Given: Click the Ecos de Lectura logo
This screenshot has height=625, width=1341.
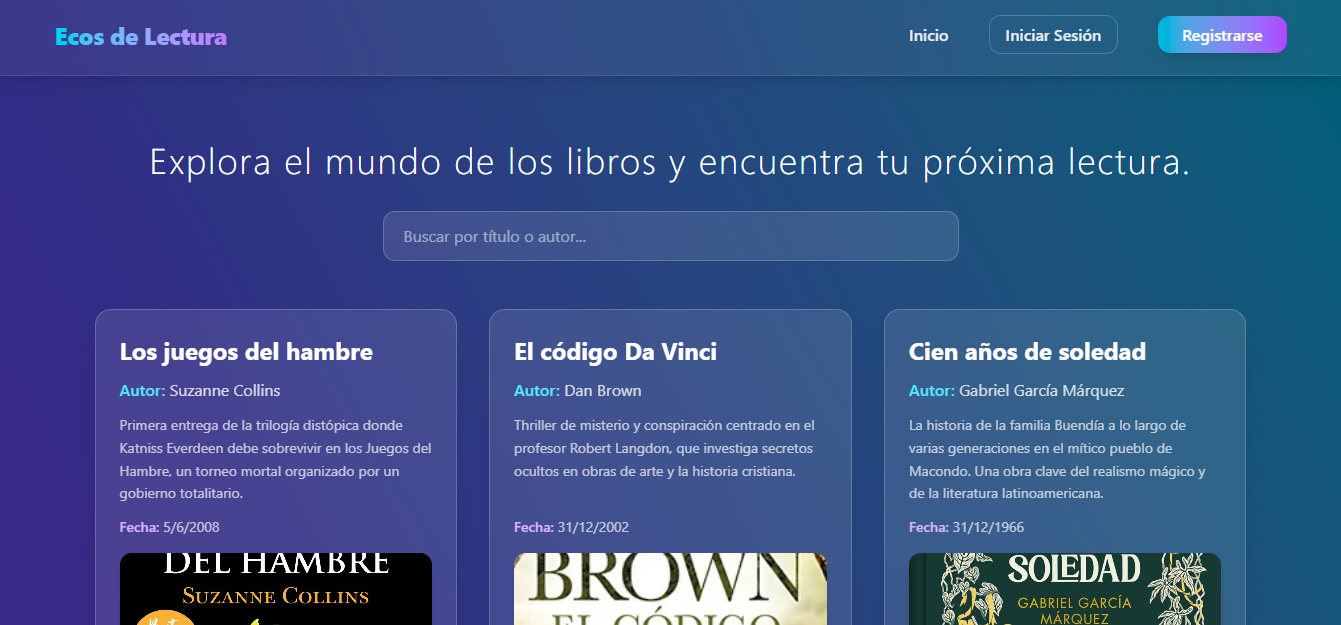Looking at the screenshot, I should tap(140, 35).
